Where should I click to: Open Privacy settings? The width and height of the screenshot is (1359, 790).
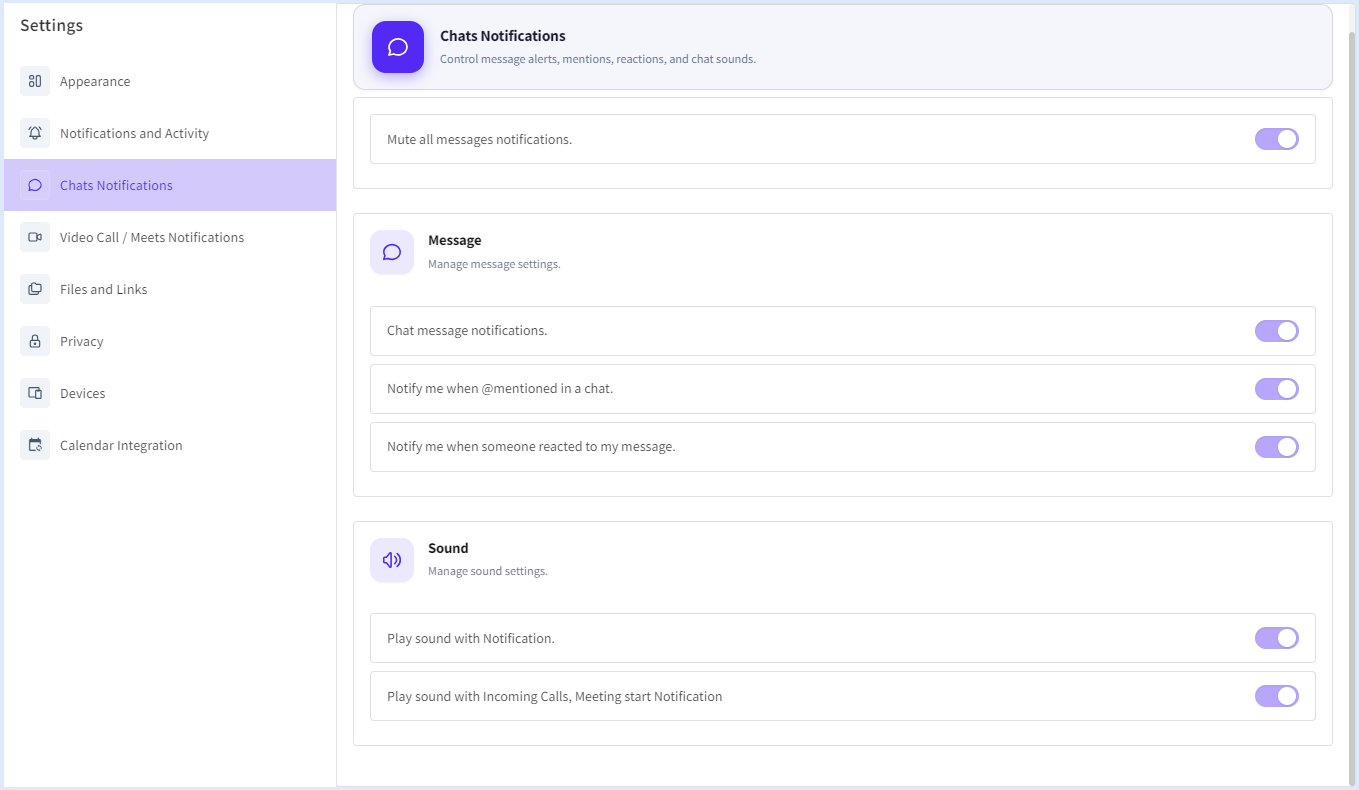click(x=170, y=341)
